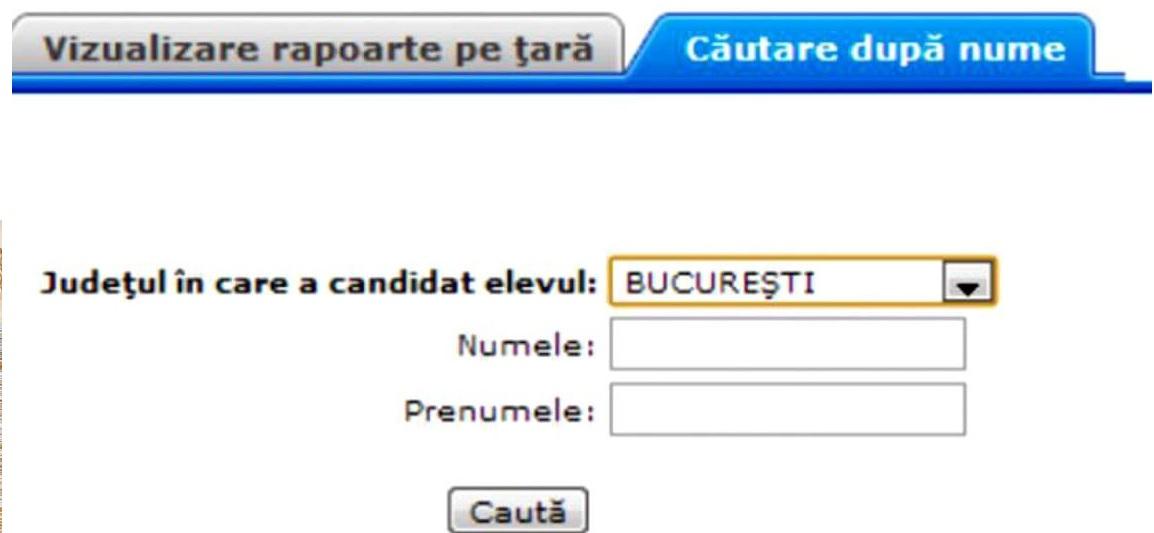
Task: Click the Județul în care a candidat elevul label
Action: click(320, 285)
